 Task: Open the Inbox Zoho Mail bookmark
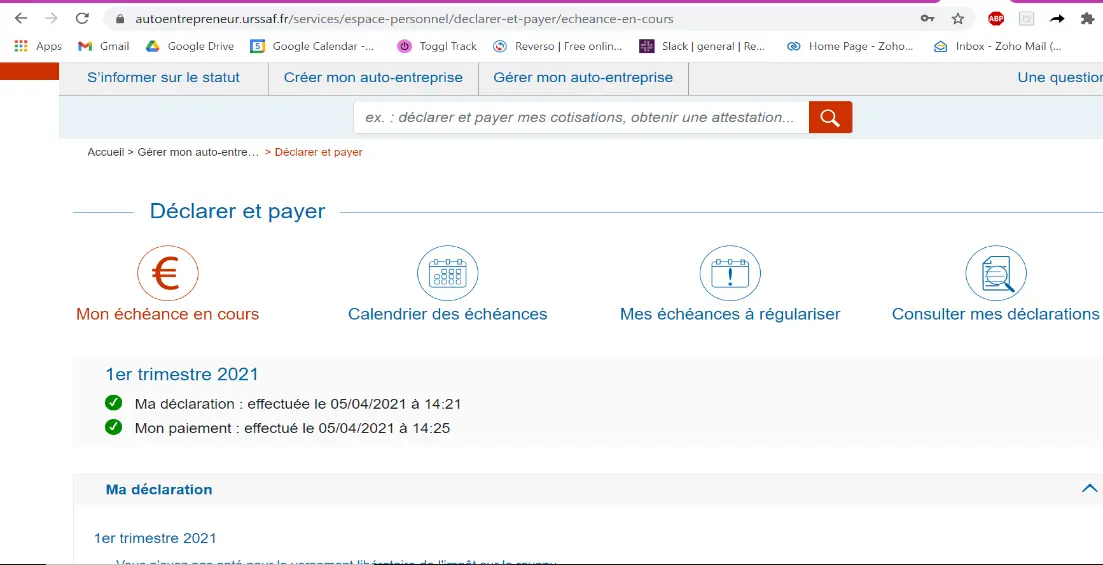coord(997,46)
